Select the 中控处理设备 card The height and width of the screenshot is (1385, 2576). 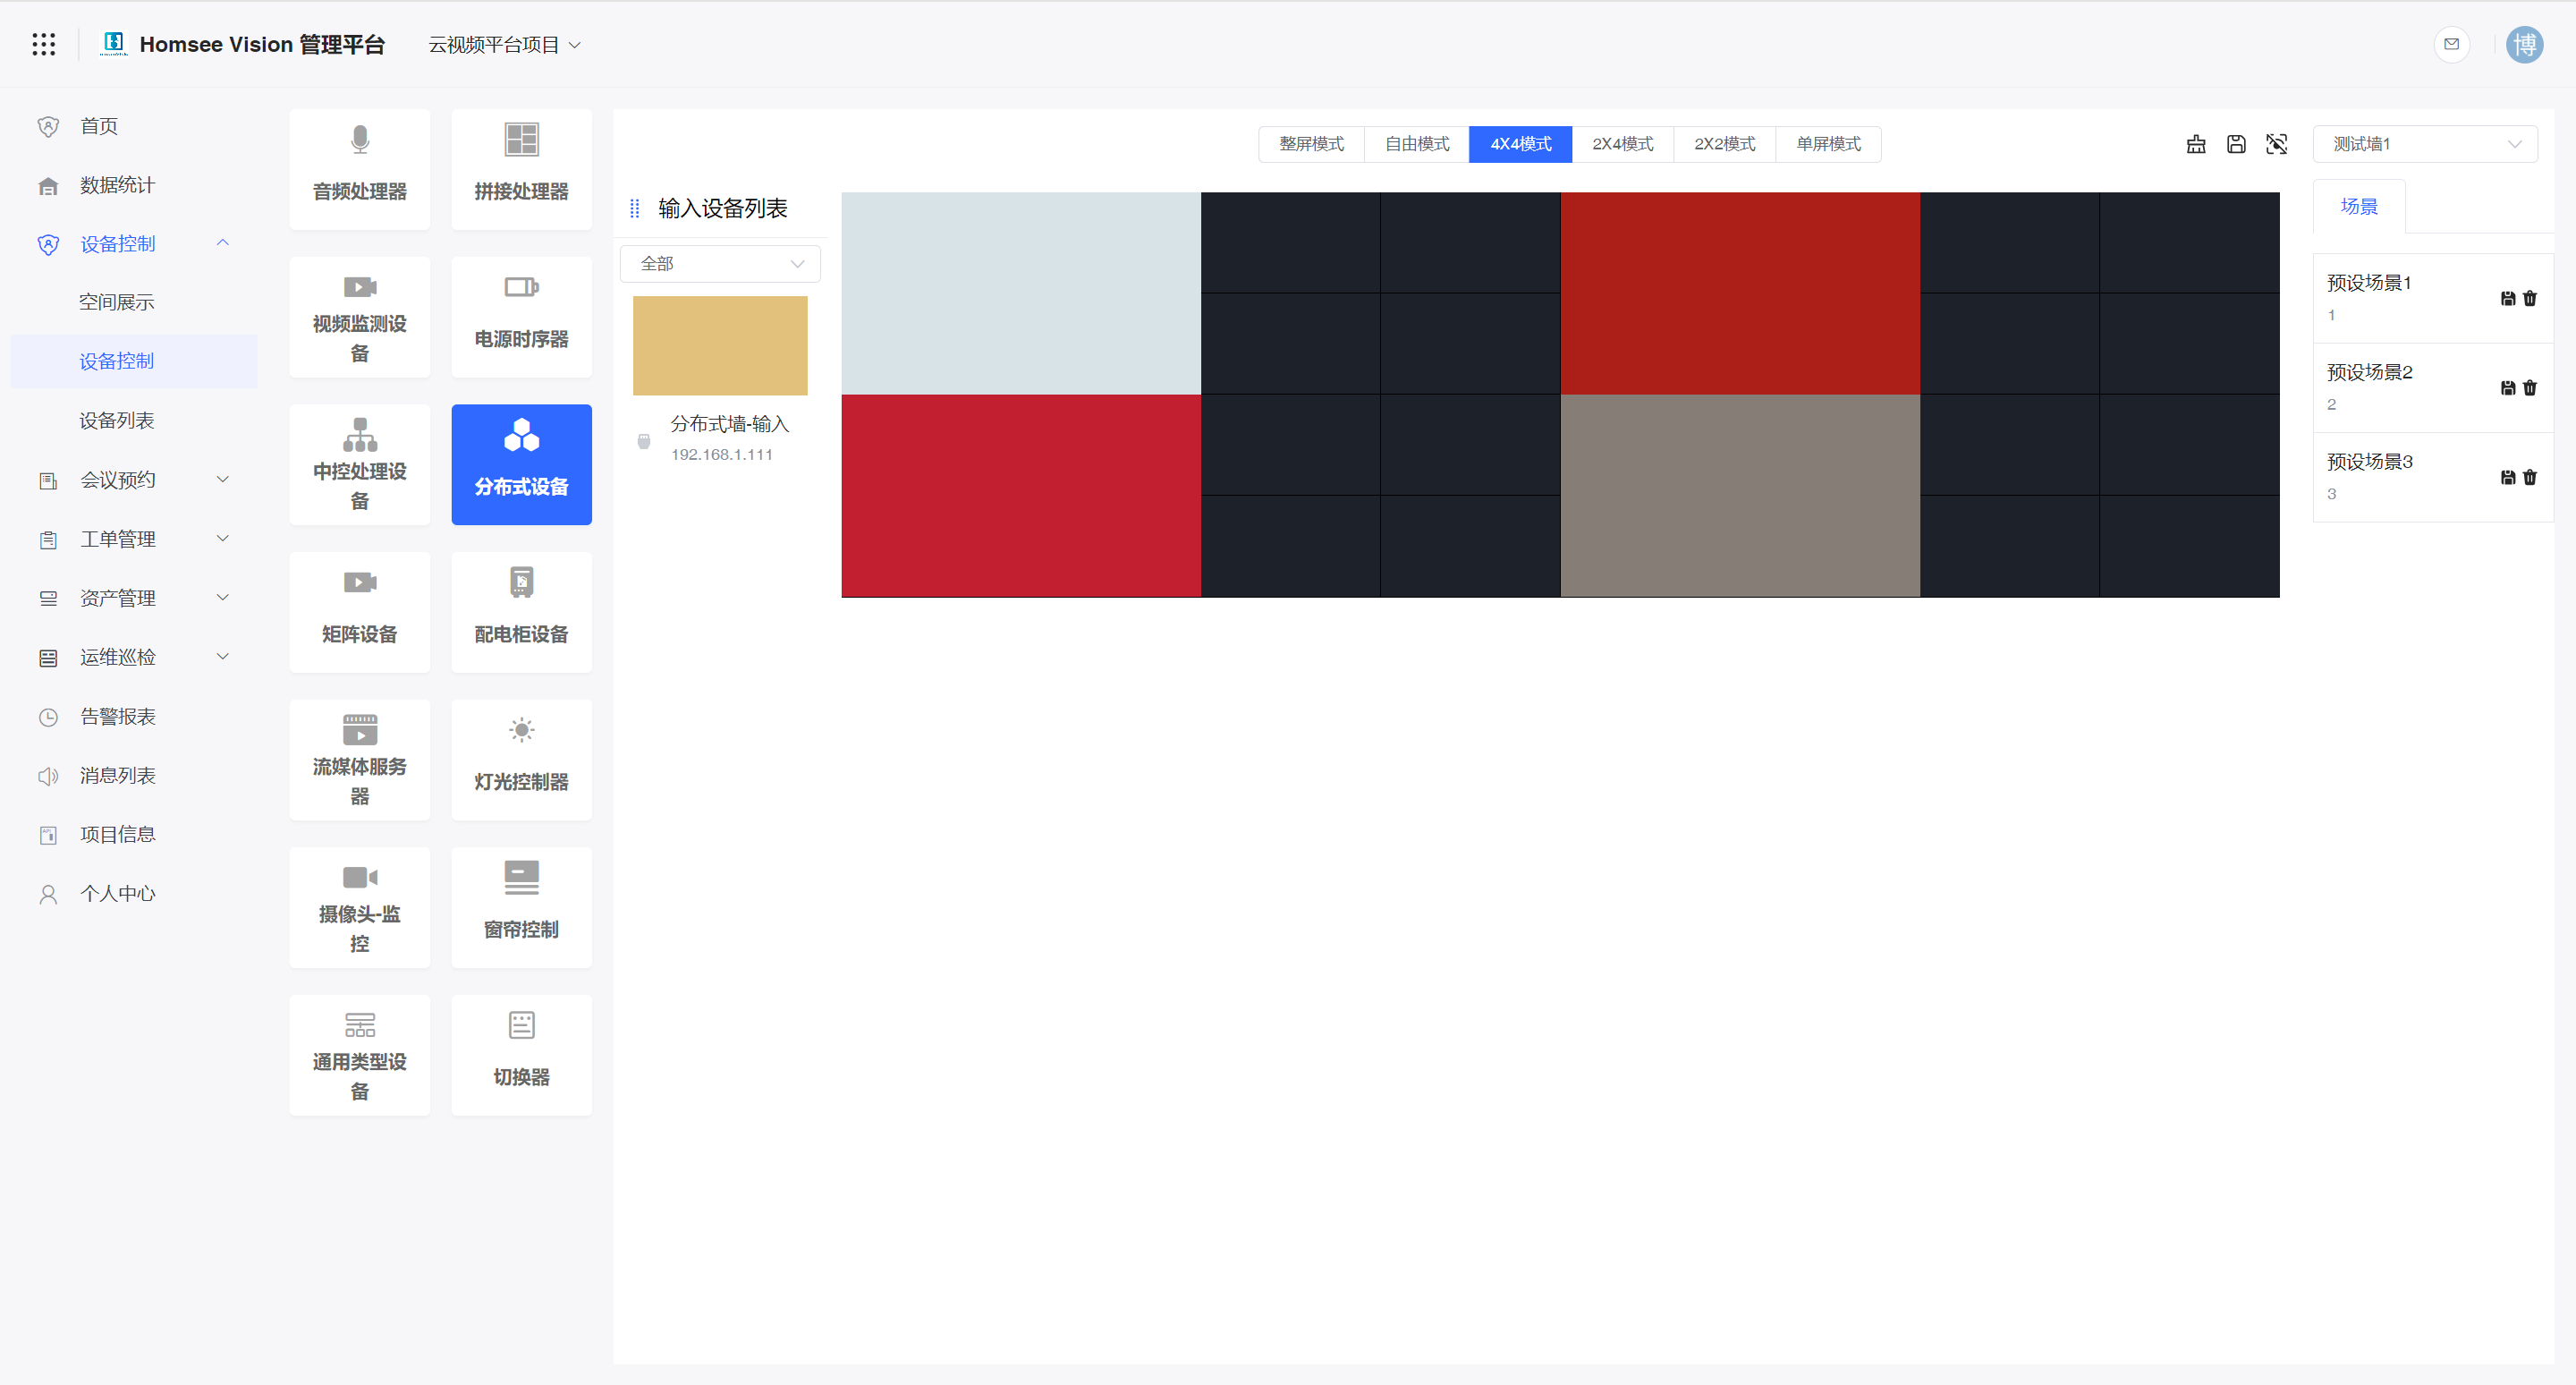pos(360,464)
